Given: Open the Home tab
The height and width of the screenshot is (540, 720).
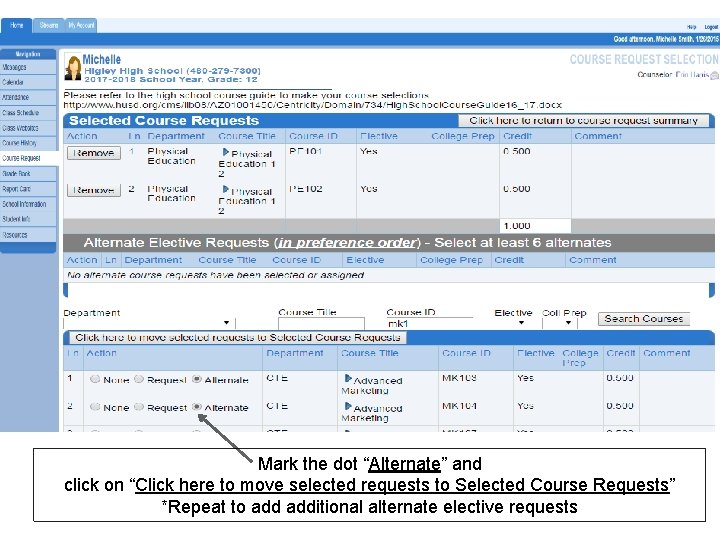Looking at the screenshot, I should pos(17,25).
